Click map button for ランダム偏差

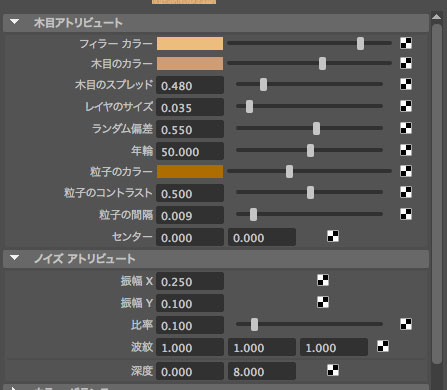click(x=406, y=128)
